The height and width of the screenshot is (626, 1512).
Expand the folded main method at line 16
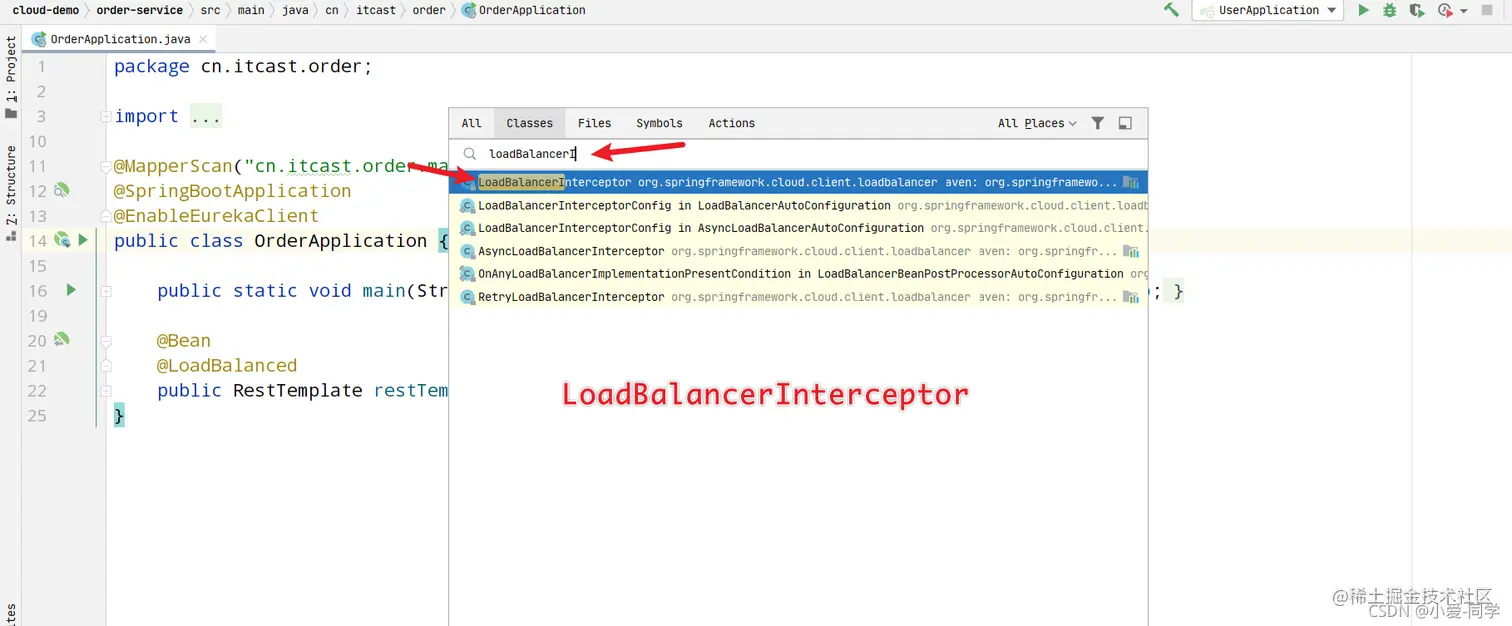pos(105,291)
